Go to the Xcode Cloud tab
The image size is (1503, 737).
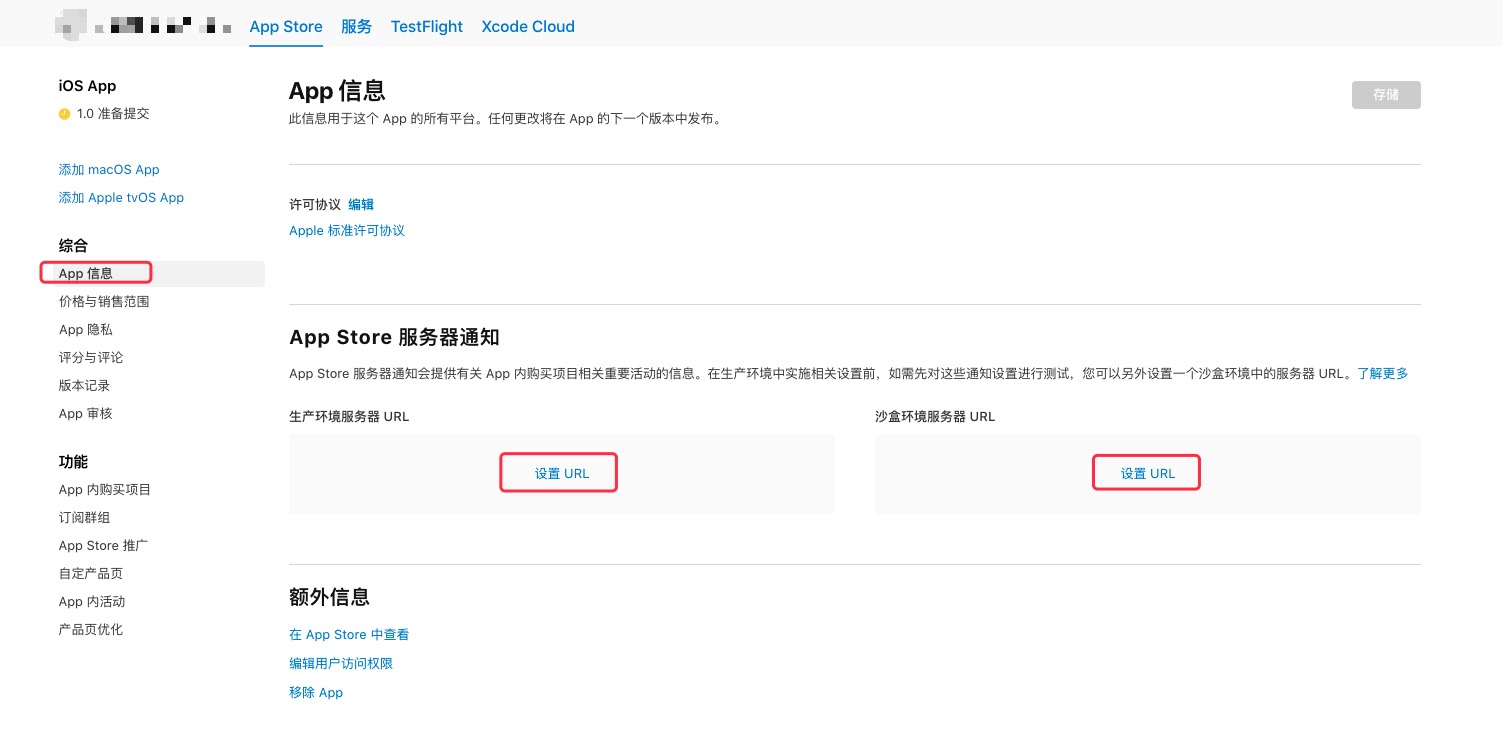coord(528,27)
